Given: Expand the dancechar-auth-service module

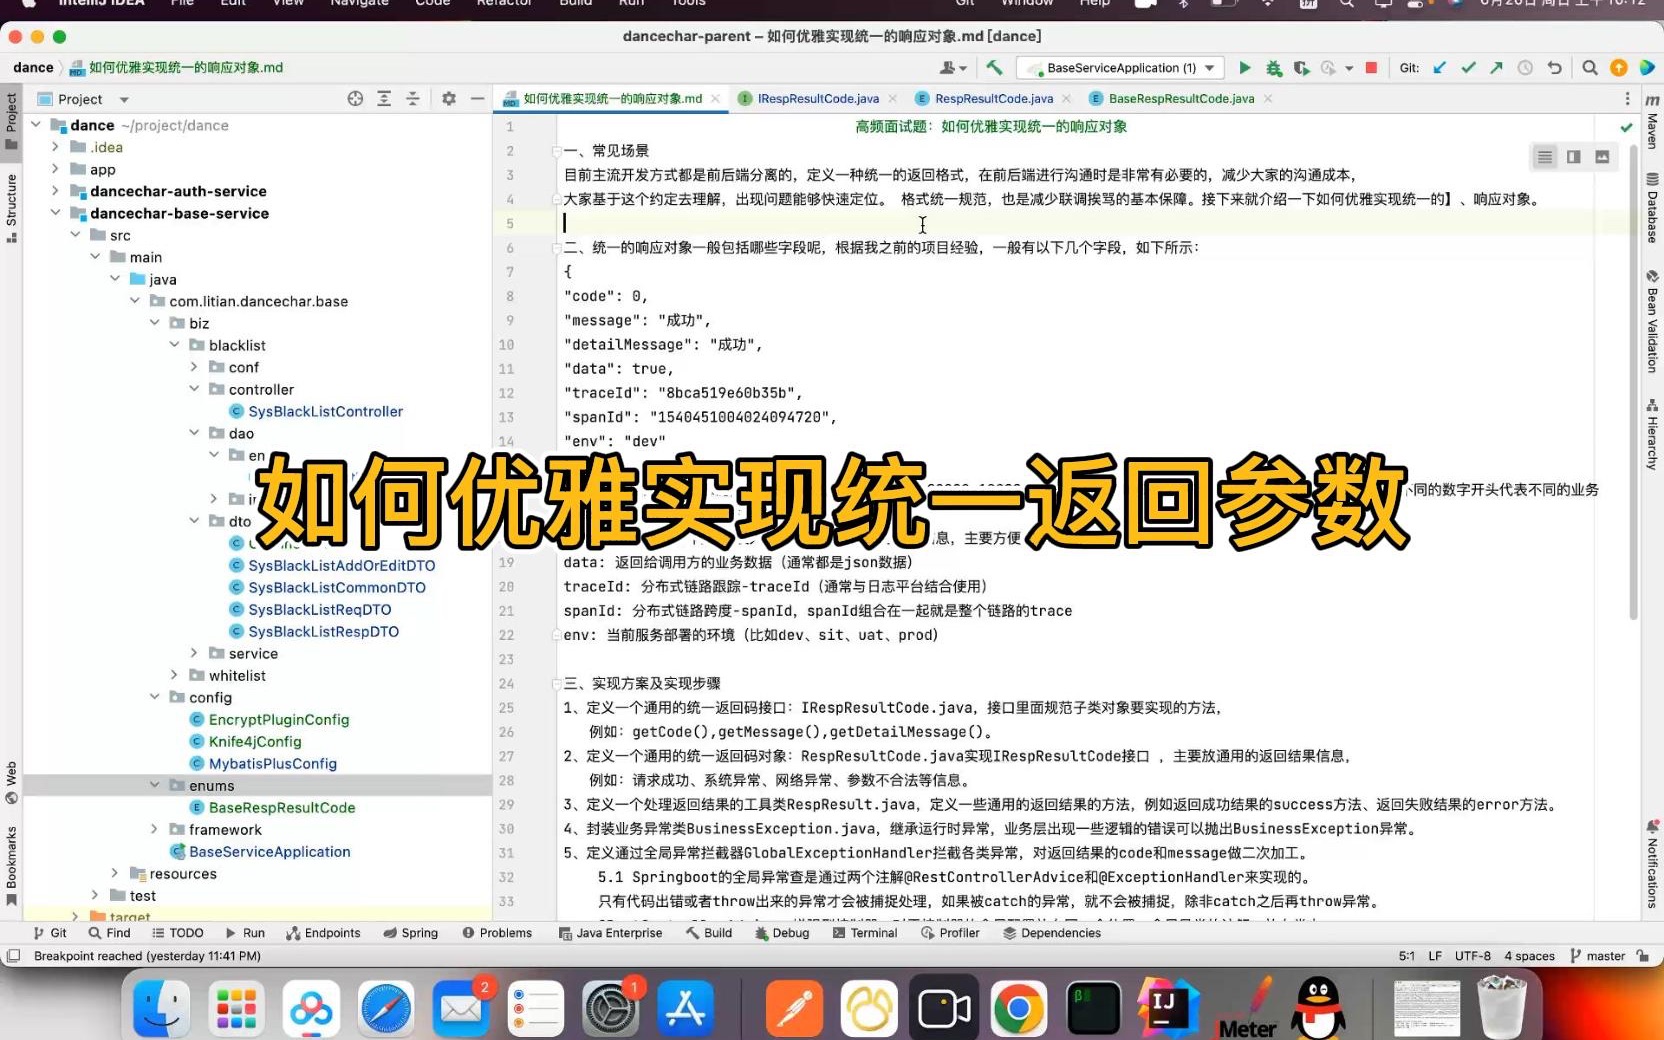Looking at the screenshot, I should (55, 191).
